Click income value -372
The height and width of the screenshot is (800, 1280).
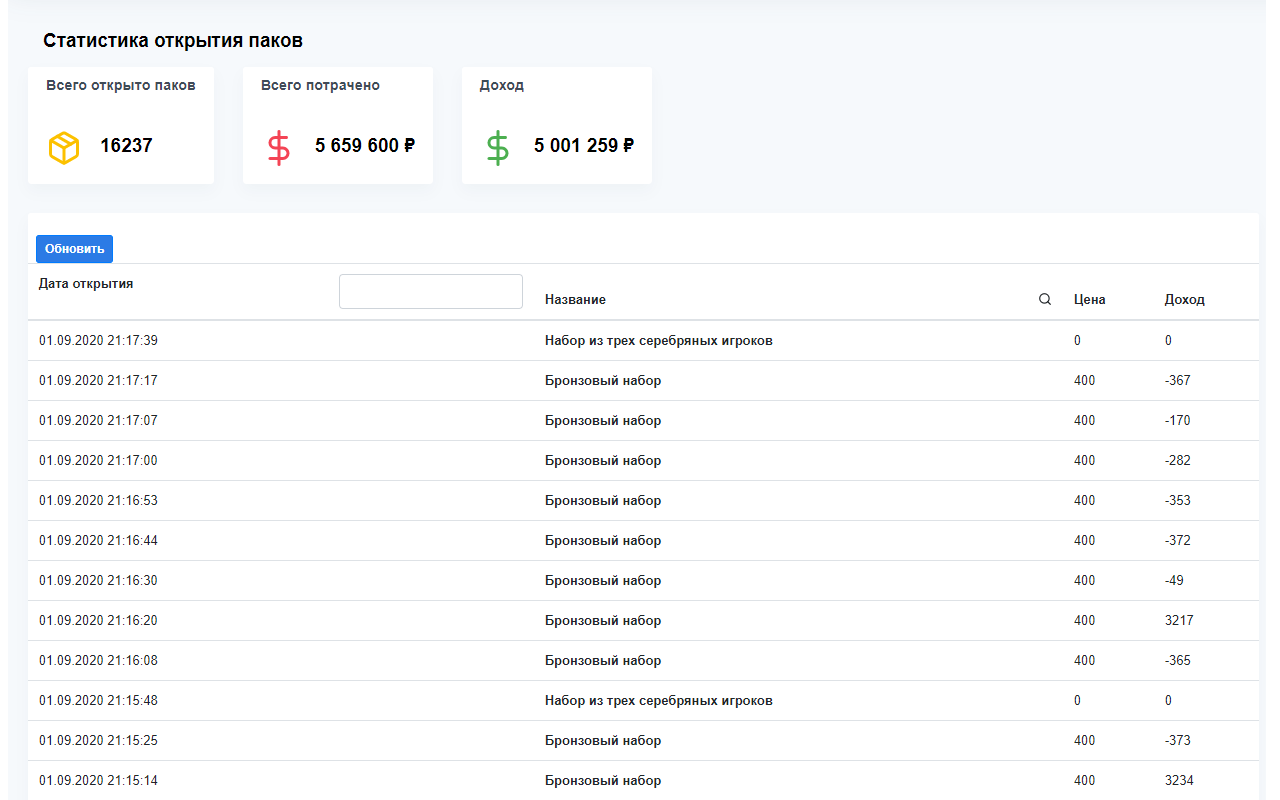click(x=1178, y=540)
